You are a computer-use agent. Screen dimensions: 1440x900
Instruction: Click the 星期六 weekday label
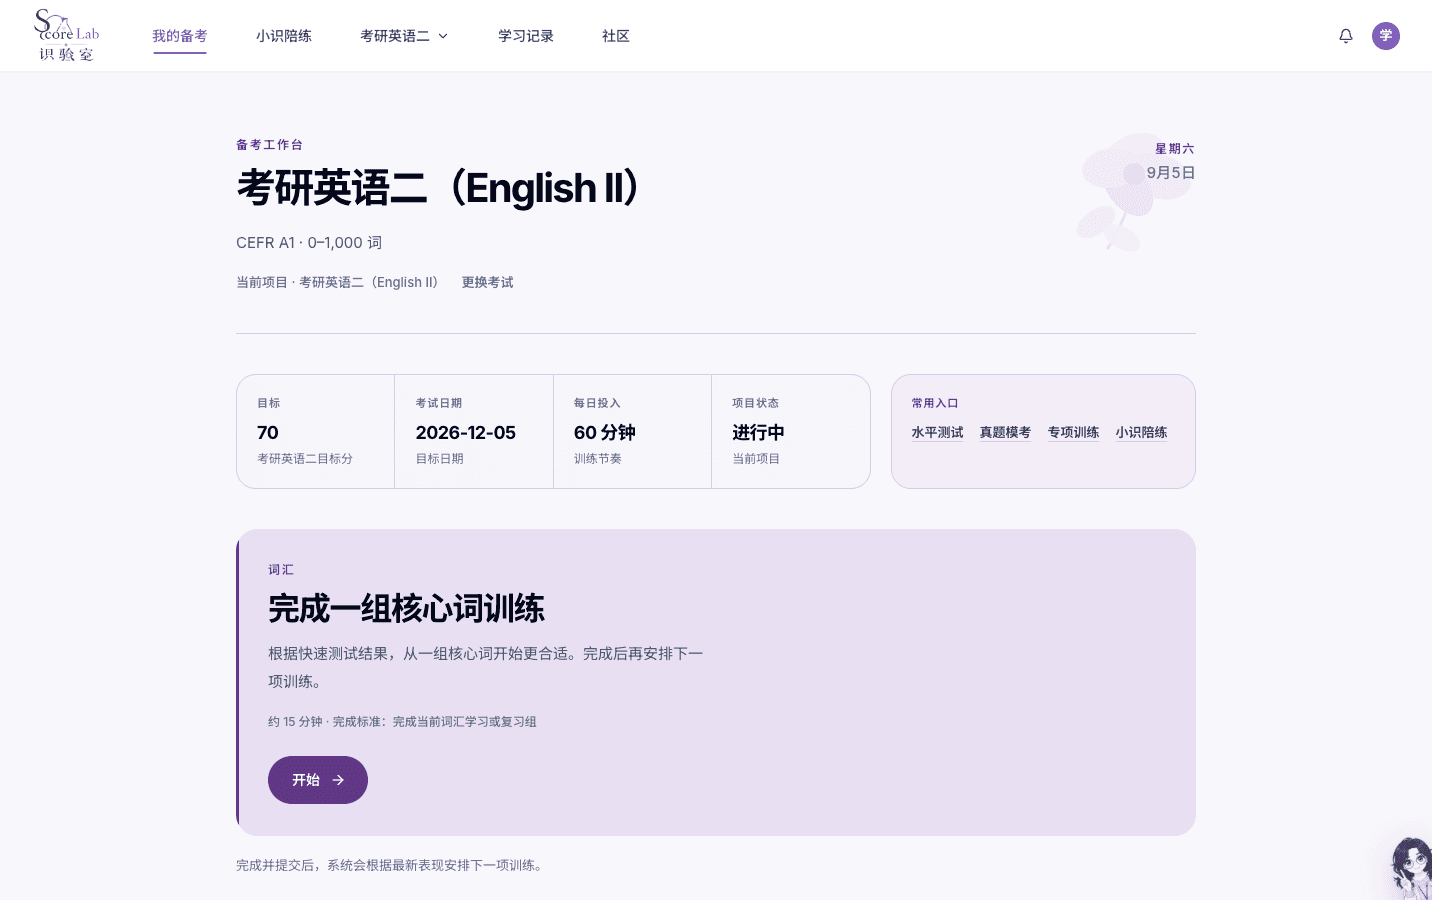(x=1175, y=148)
